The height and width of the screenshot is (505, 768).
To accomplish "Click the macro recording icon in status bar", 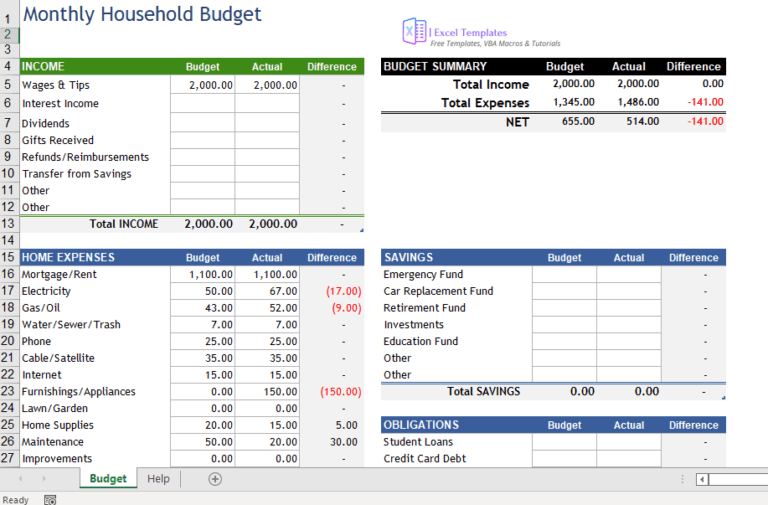I will [x=50, y=499].
